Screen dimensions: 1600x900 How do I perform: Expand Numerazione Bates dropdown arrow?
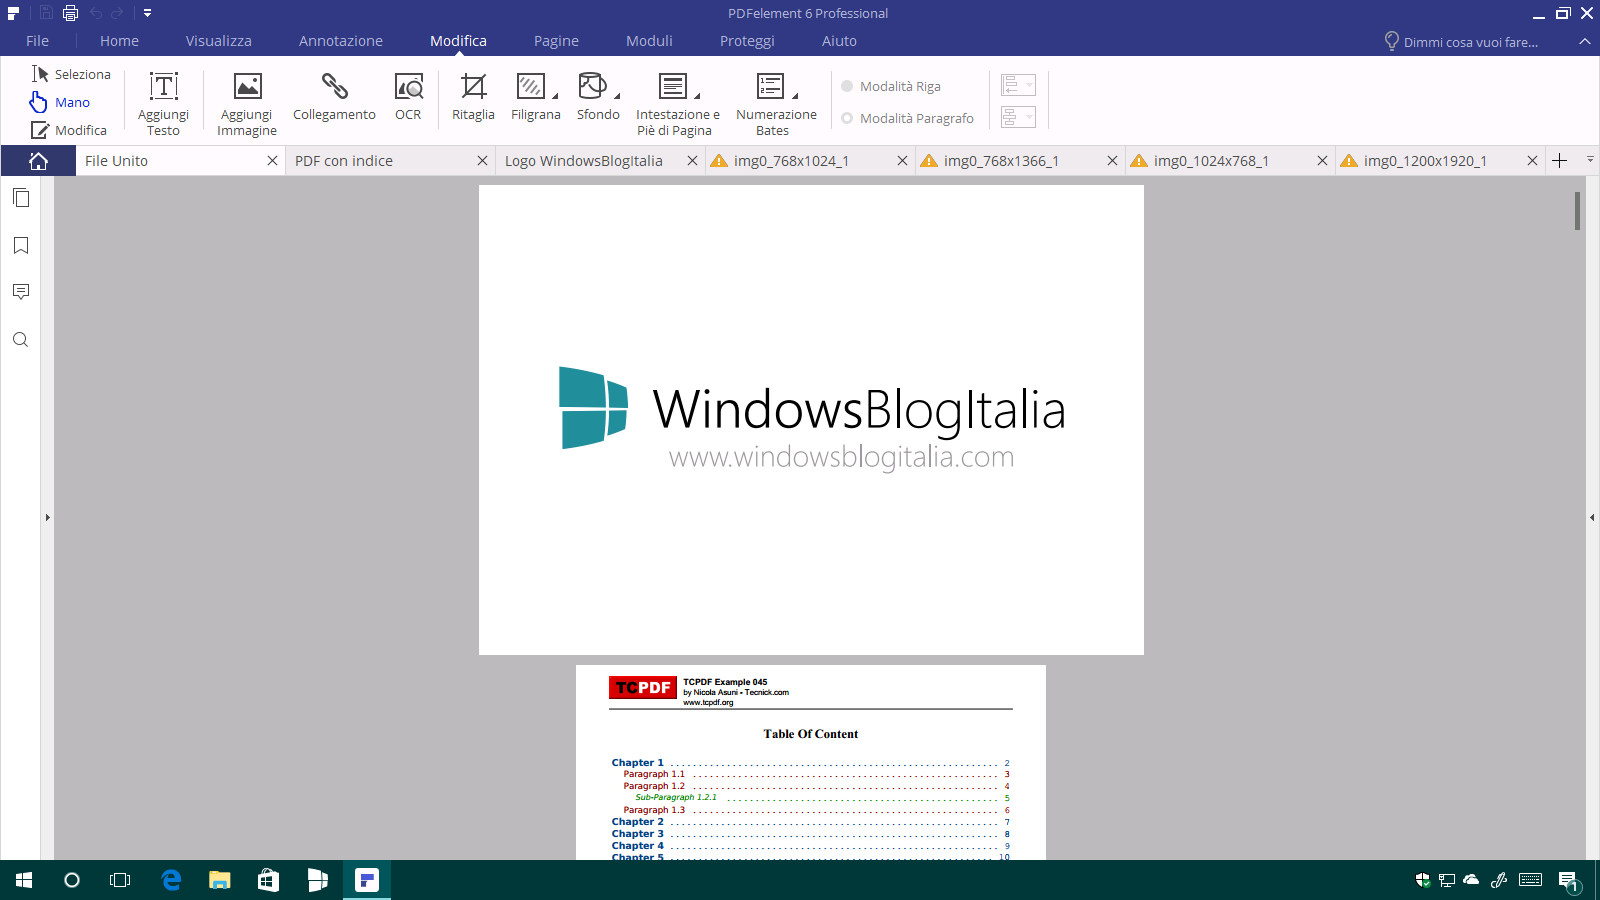click(x=795, y=96)
